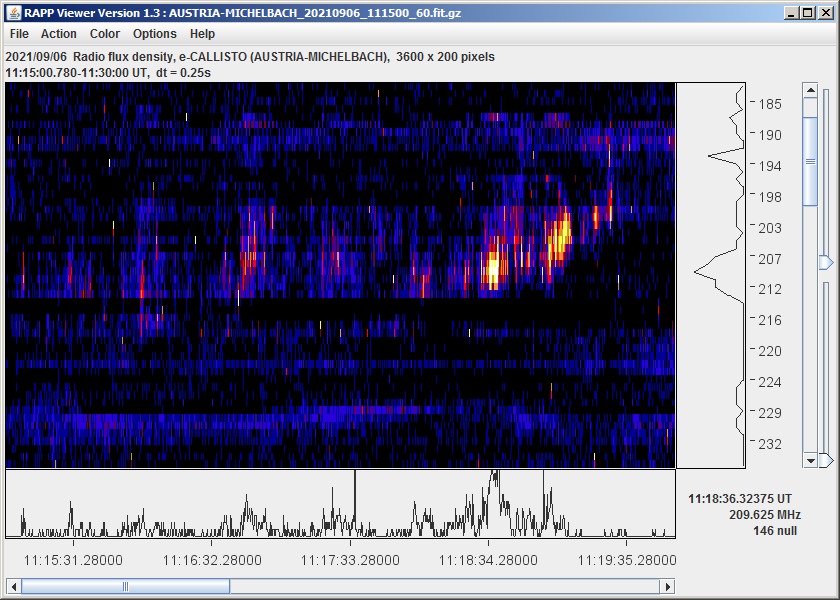This screenshot has height=600, width=840.
Task: Click the 203 frequency axis label
Action: (x=770, y=228)
